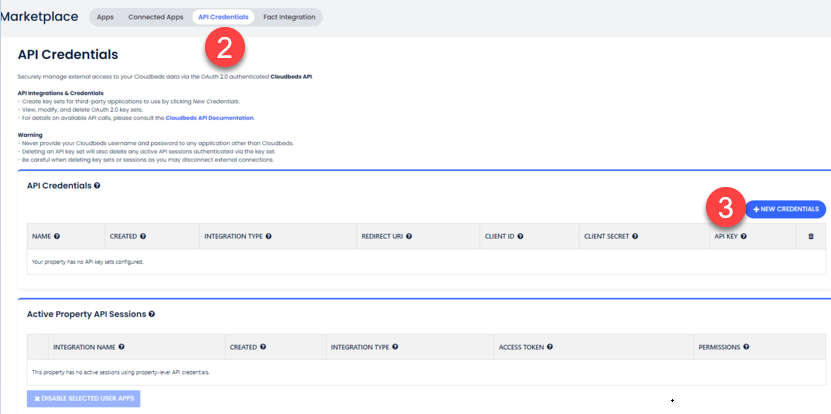Screen dimensions: 831x414
Task: Click the REDIRECT URI help icon
Action: click(x=409, y=236)
